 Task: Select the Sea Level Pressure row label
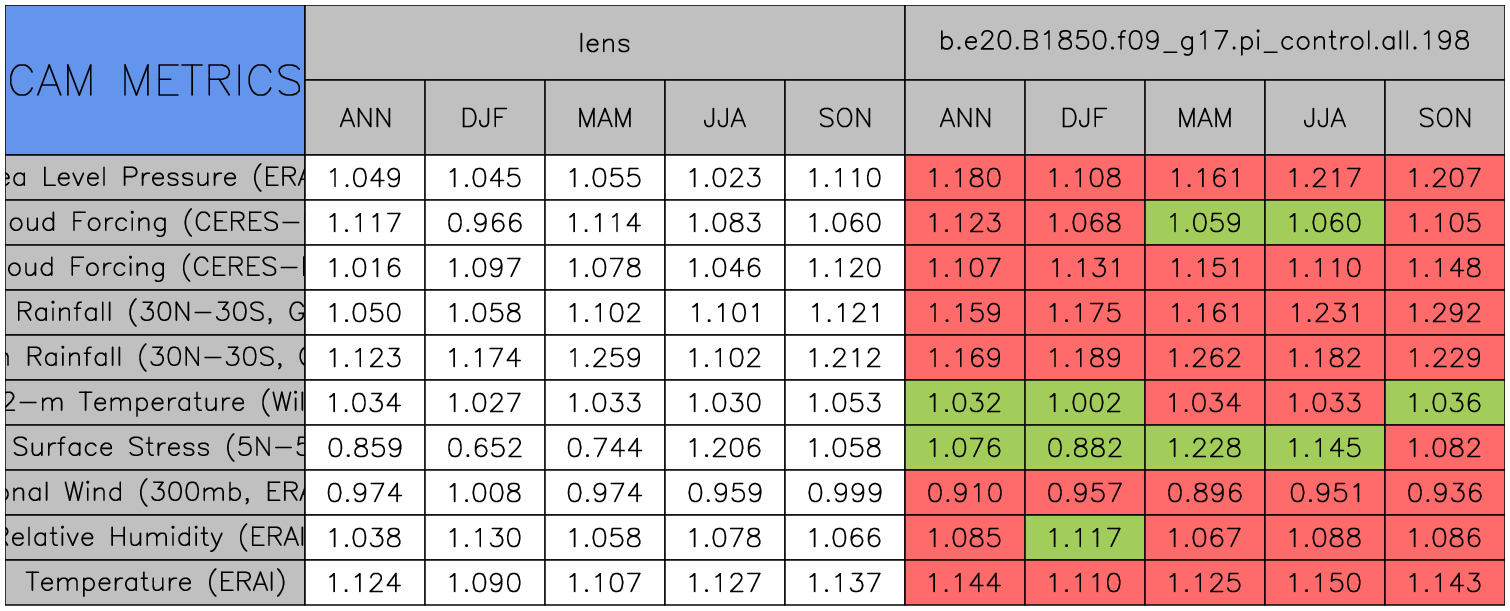[155, 178]
